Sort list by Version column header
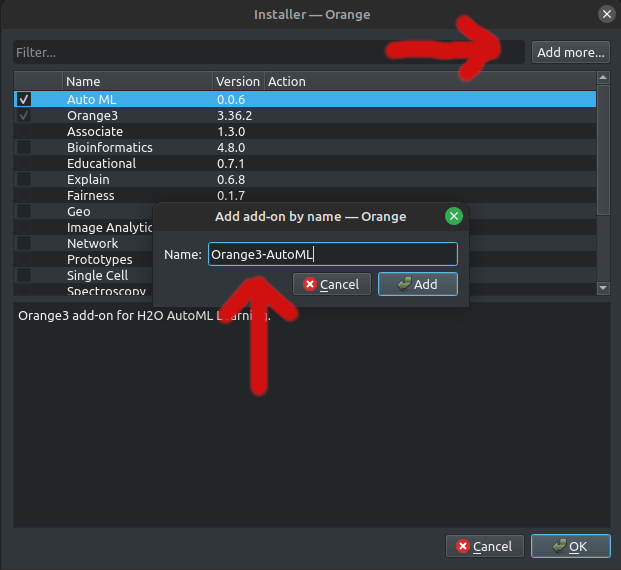 [x=238, y=82]
